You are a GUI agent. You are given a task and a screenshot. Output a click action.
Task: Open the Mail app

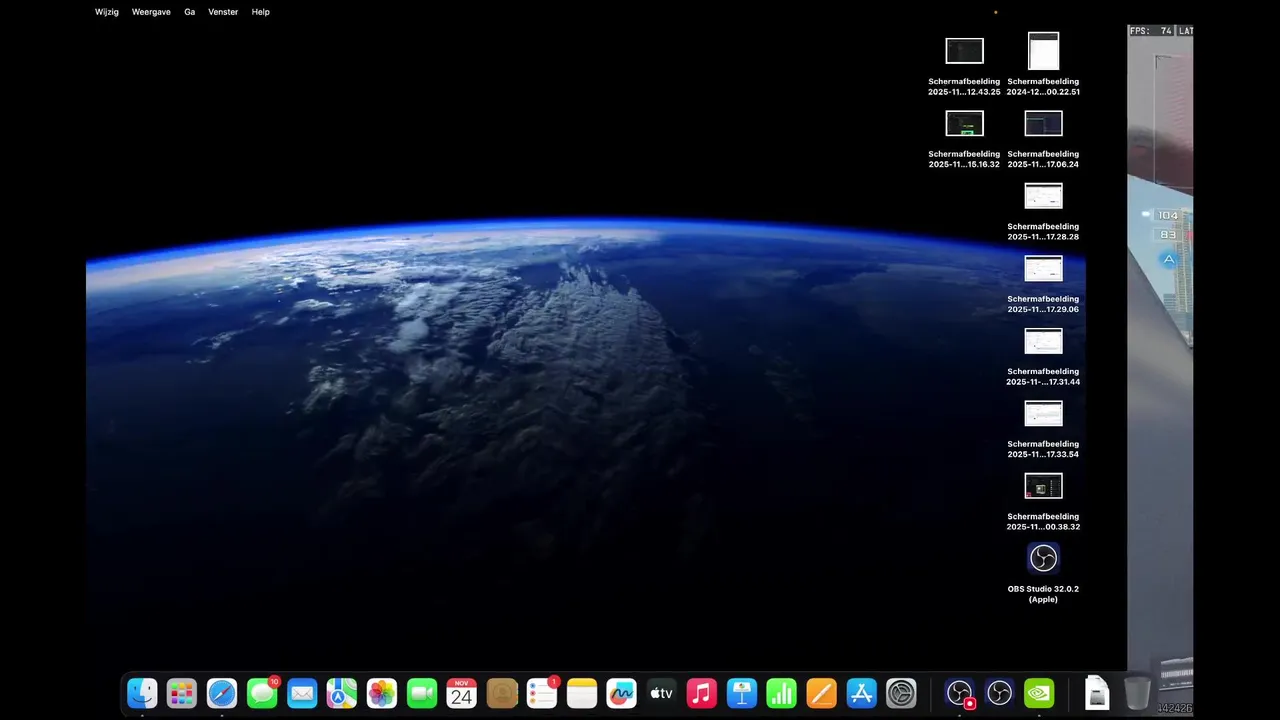[302, 693]
